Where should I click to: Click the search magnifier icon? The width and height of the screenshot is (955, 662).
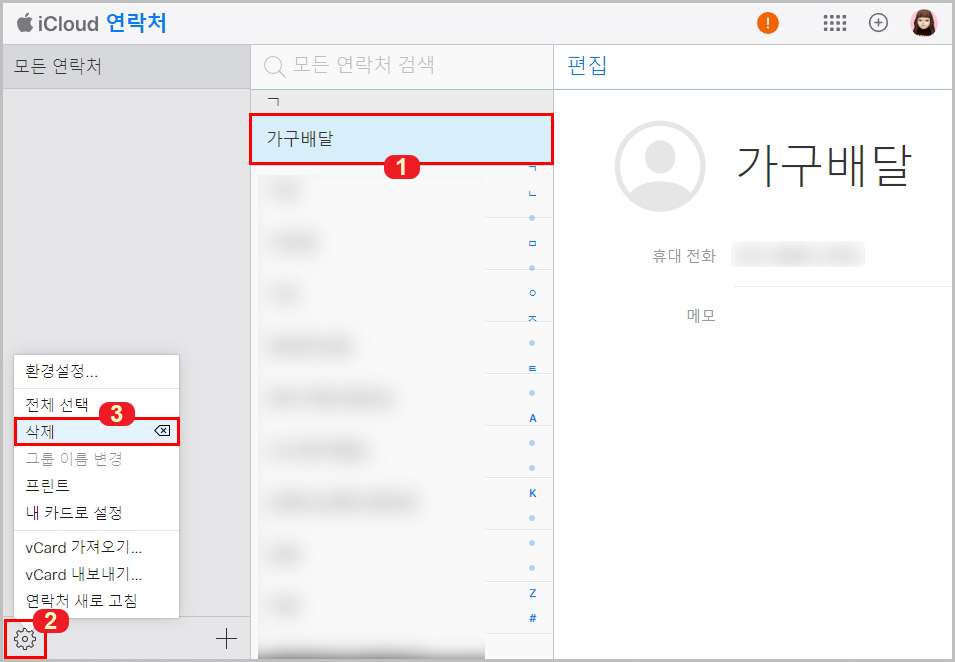pos(273,66)
